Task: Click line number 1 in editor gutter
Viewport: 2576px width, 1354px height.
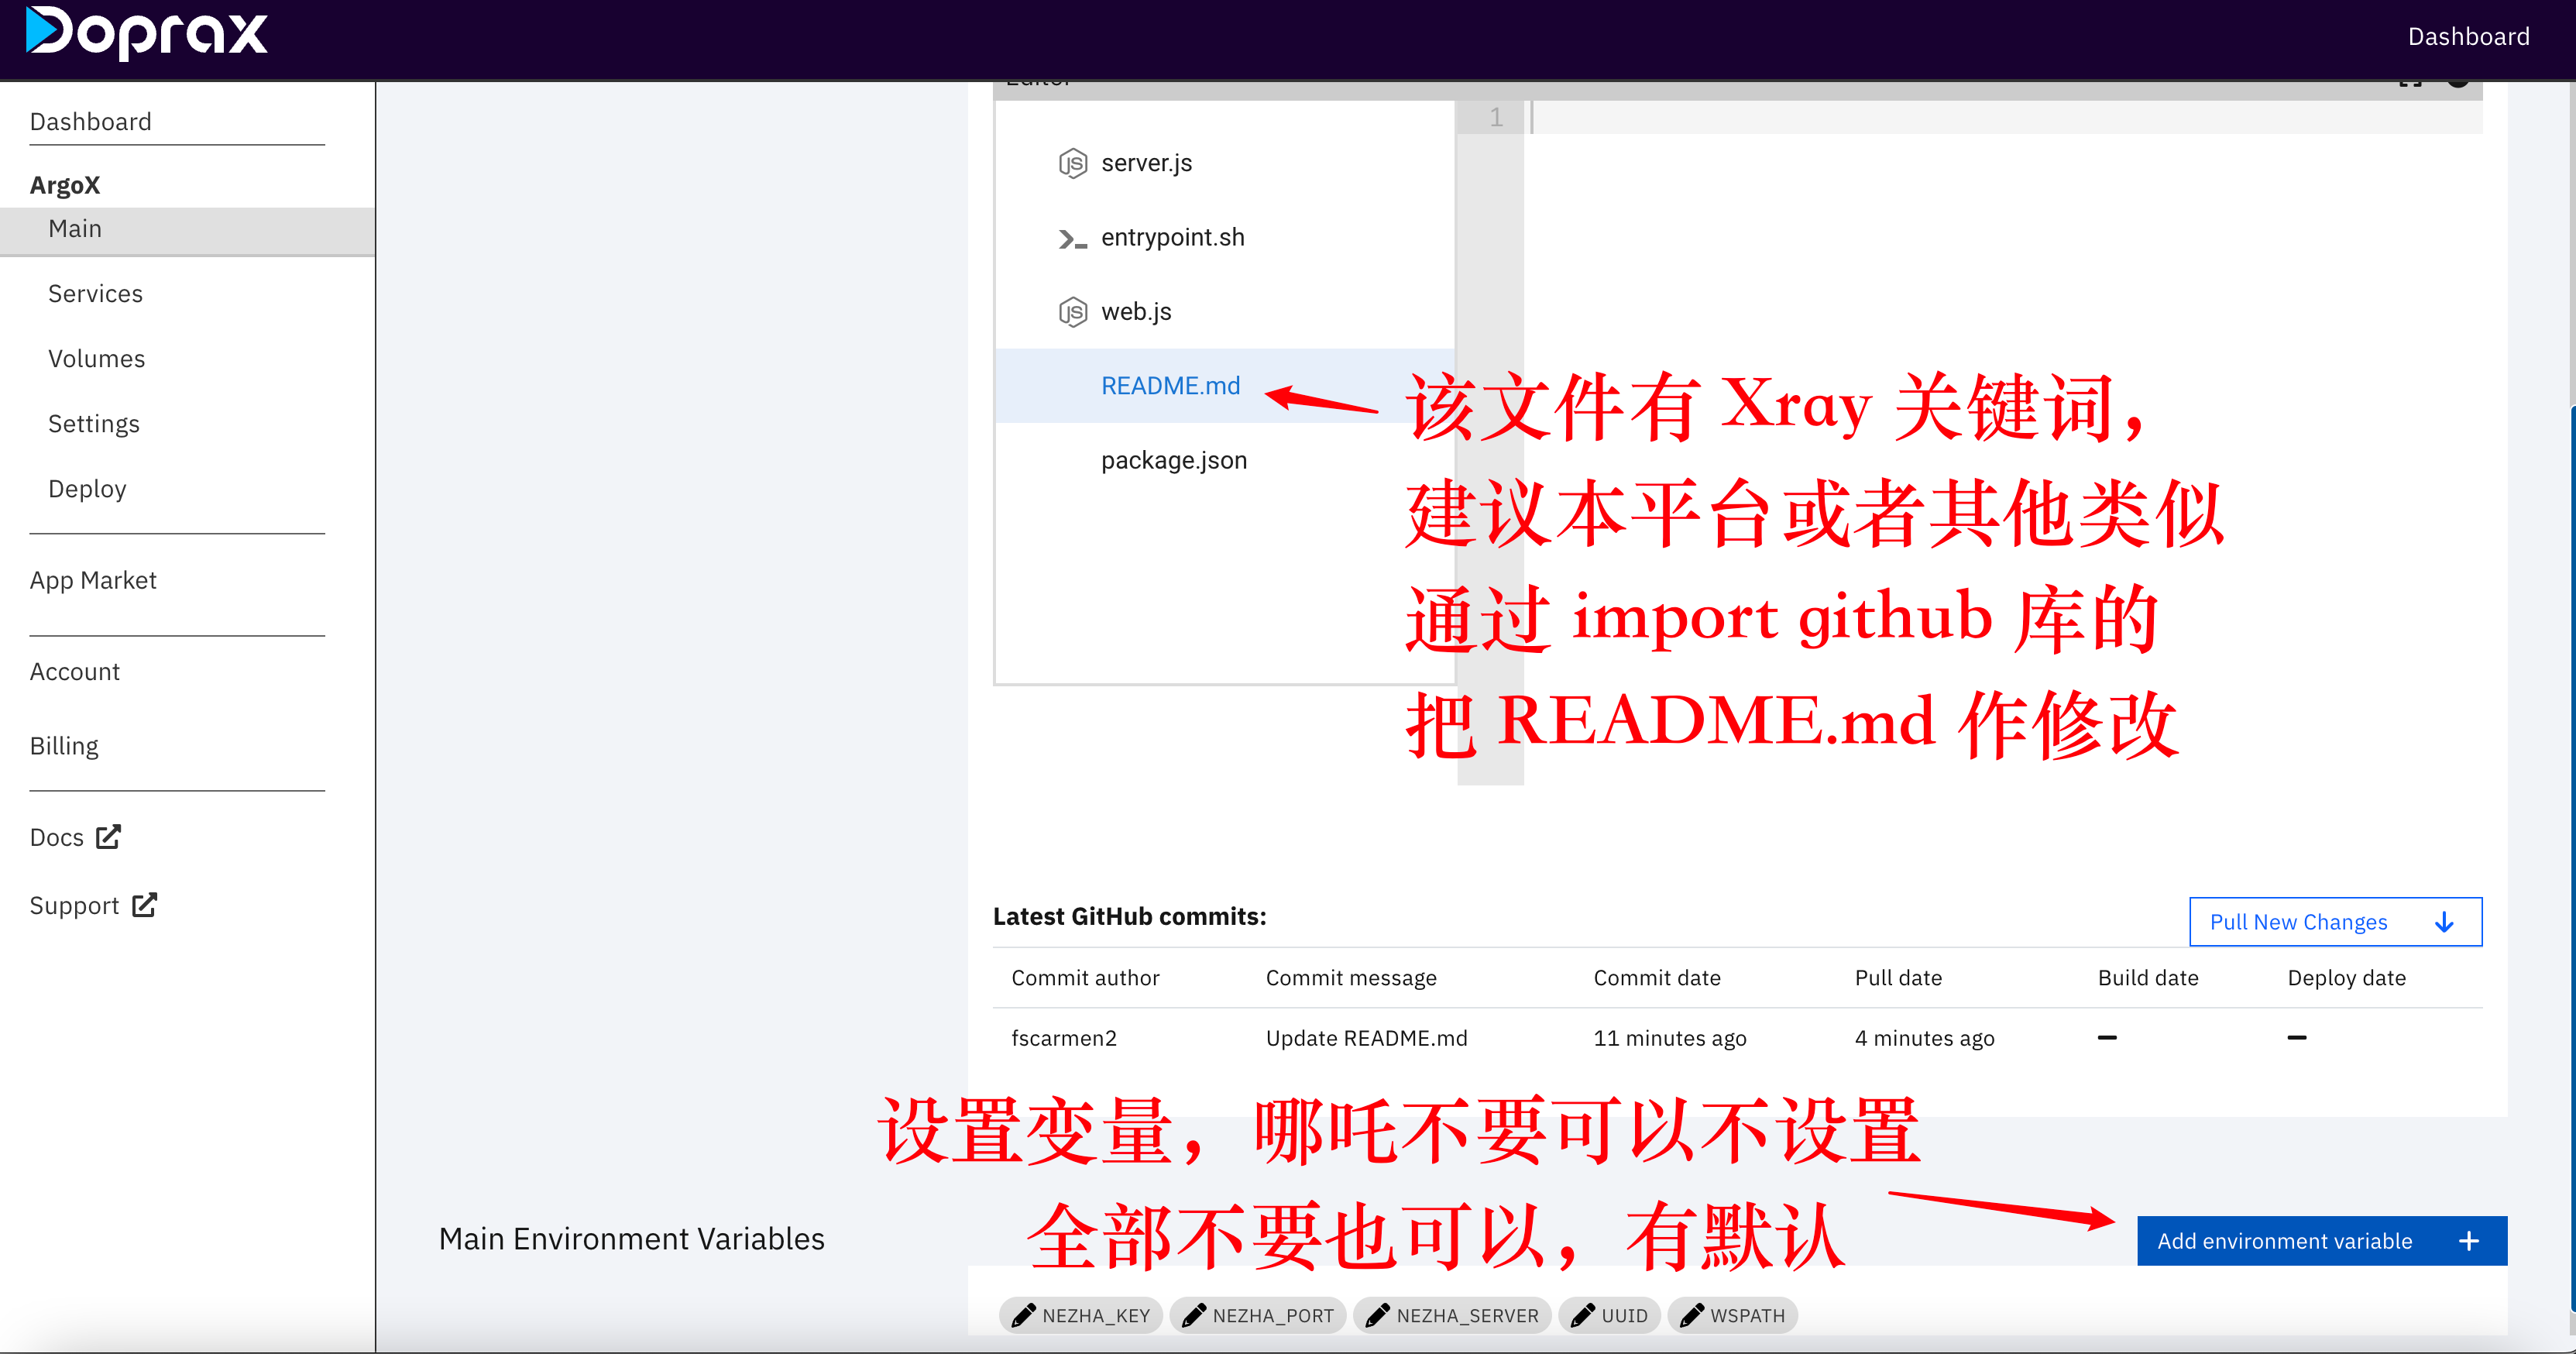Action: pos(1495,117)
